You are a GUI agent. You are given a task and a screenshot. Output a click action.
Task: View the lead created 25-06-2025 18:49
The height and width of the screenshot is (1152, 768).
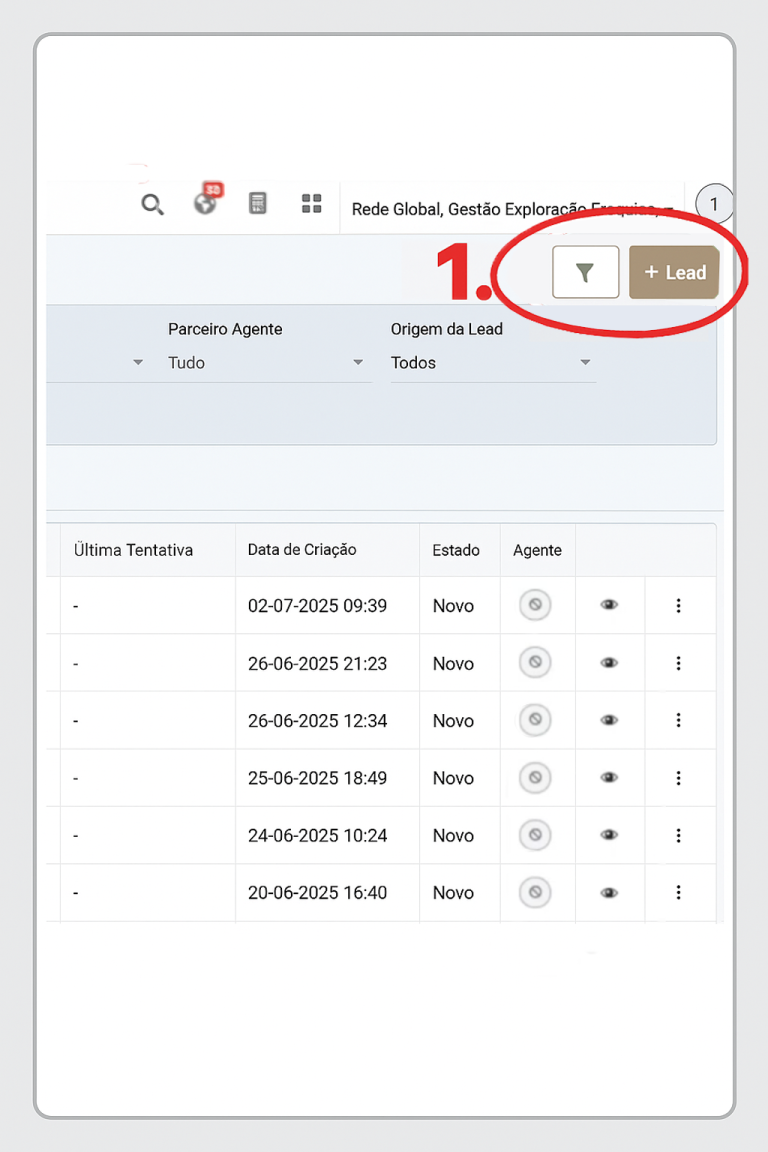point(609,778)
